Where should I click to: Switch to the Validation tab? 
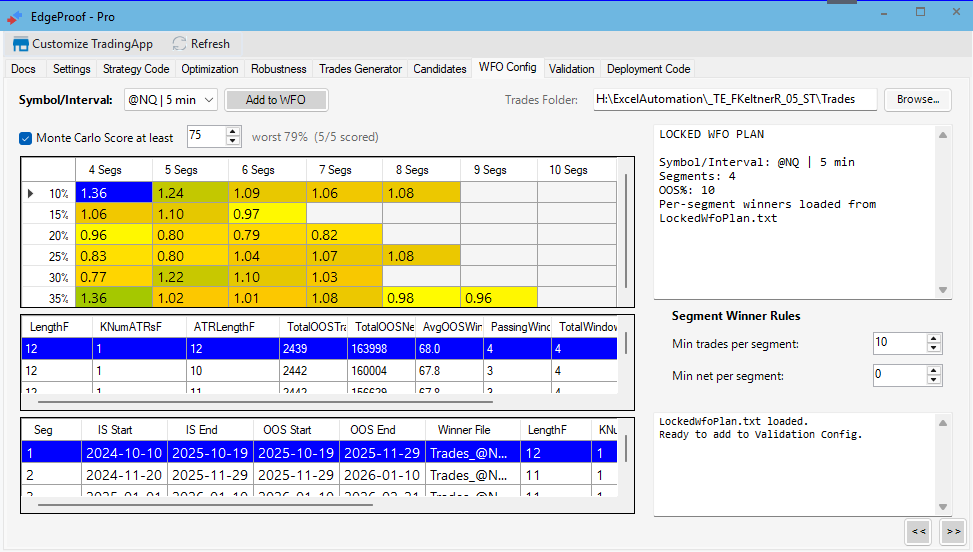[x=572, y=69]
